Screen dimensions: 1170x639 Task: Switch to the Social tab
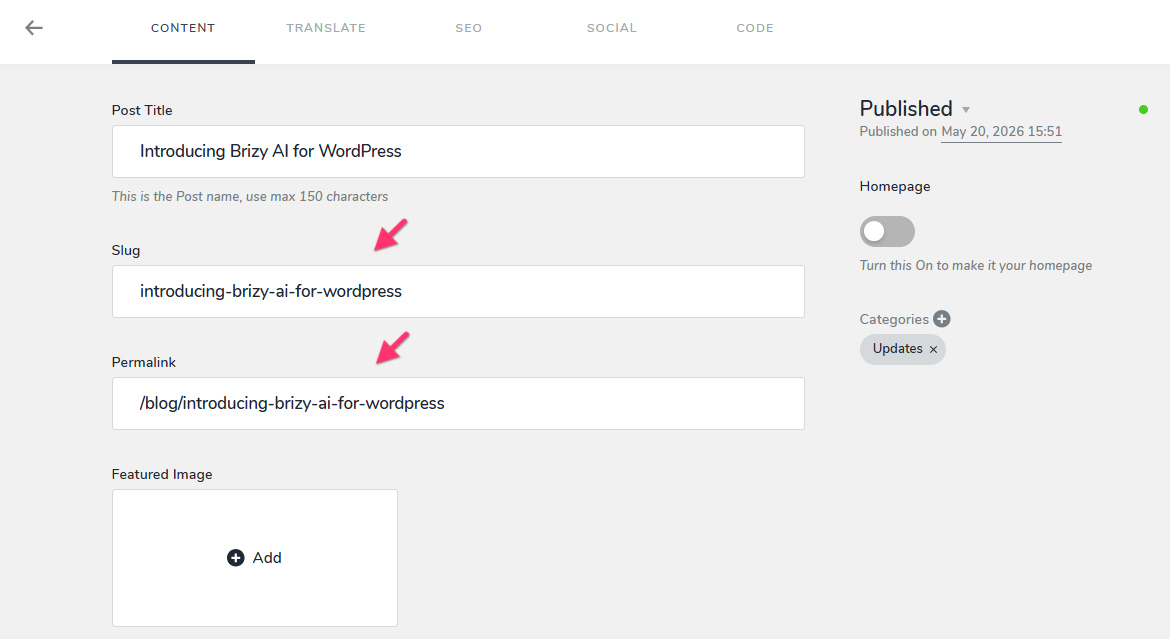coord(612,28)
